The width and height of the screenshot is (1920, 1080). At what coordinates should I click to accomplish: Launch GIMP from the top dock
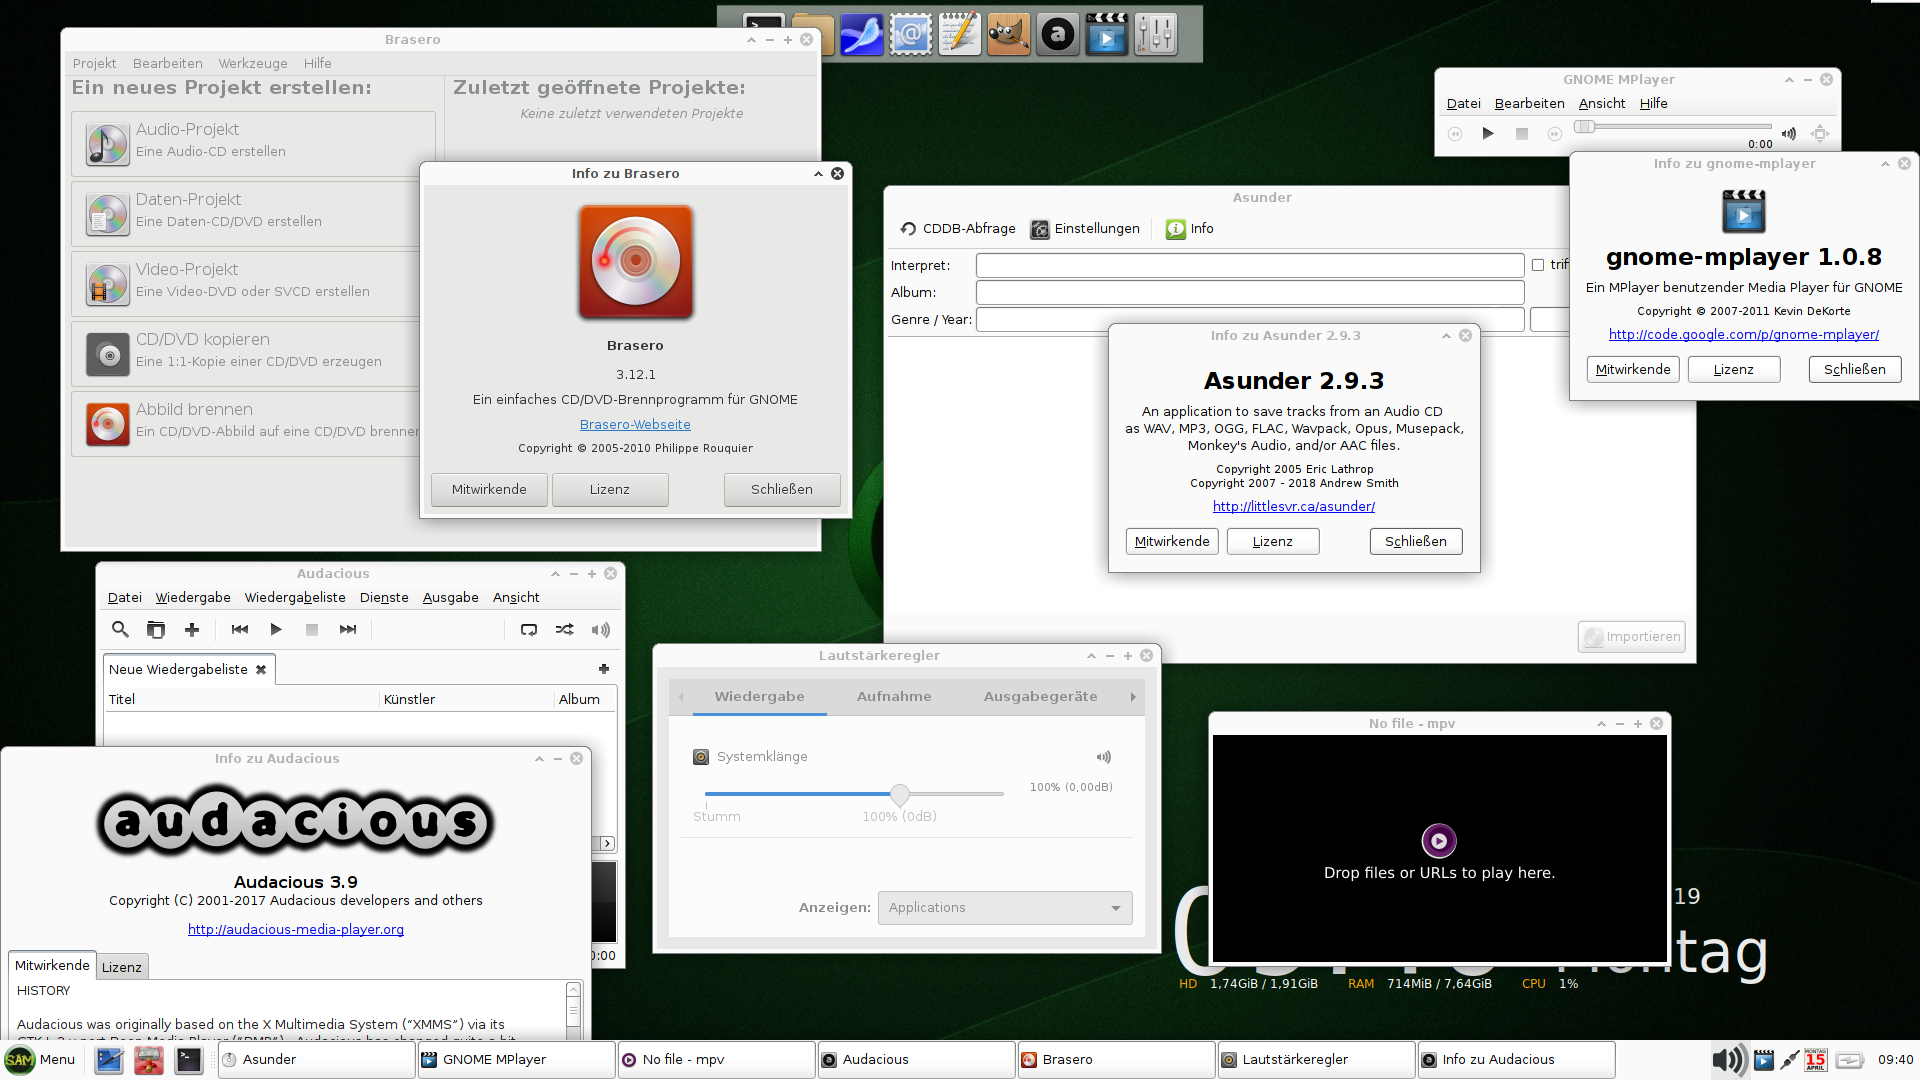(1008, 35)
